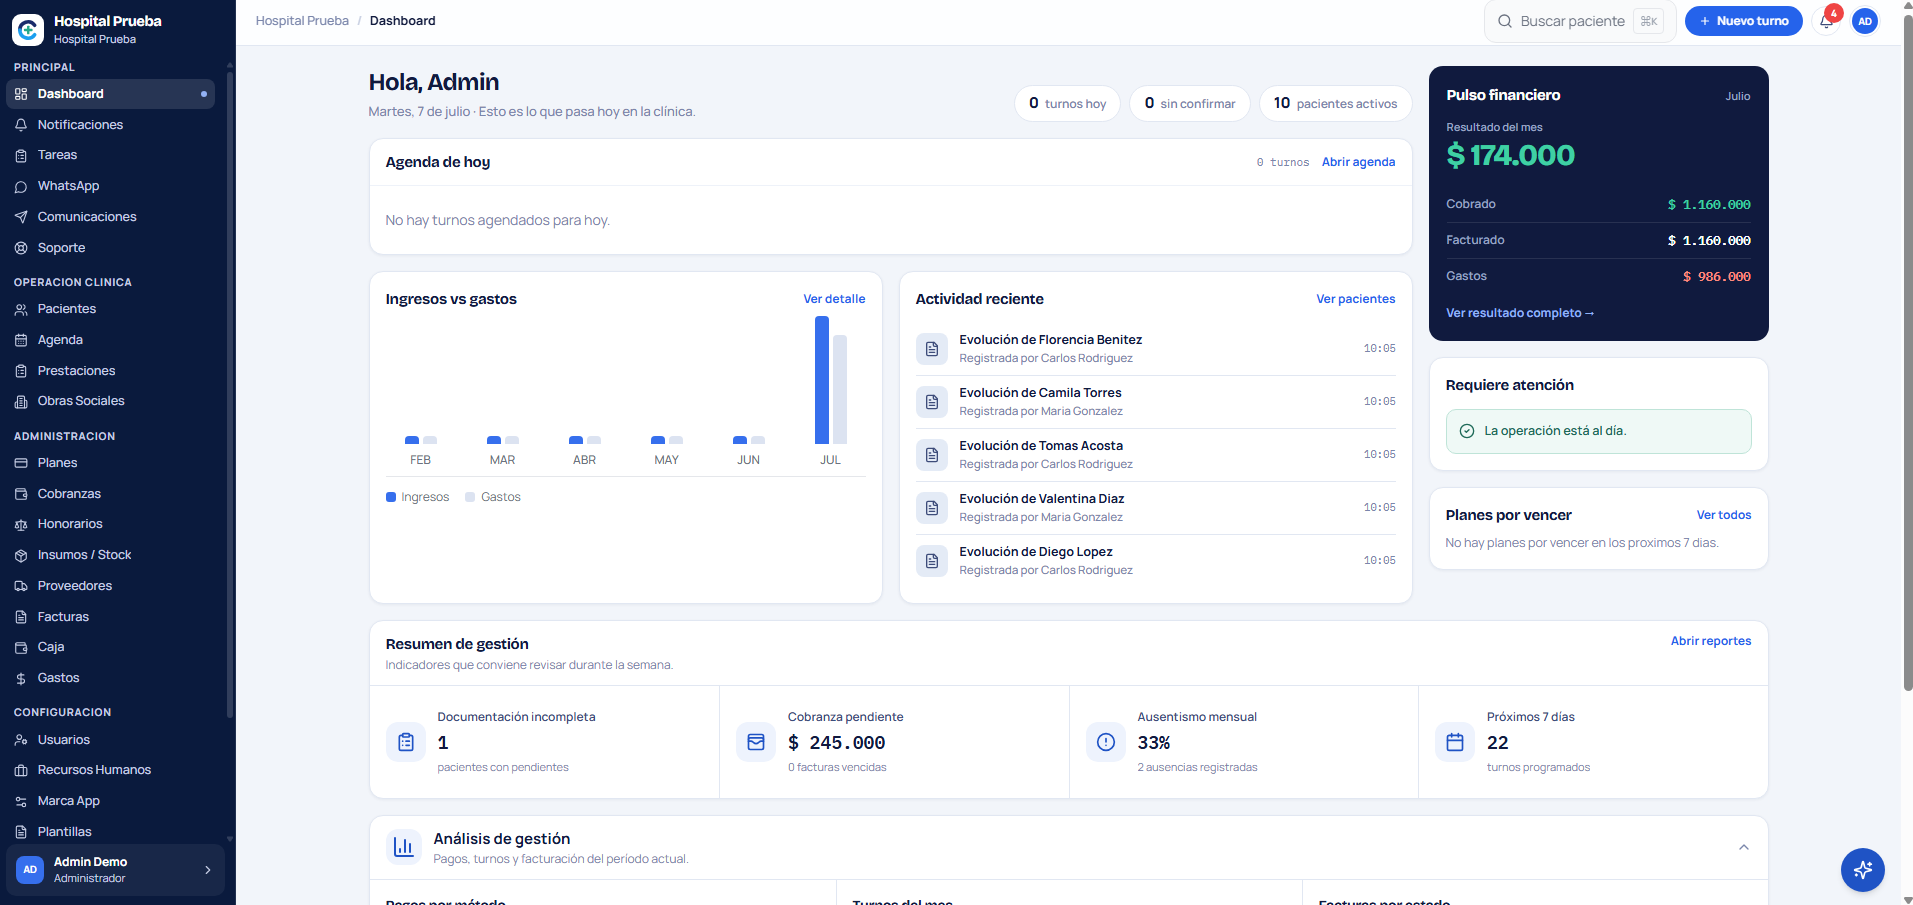Open Usuarios in the sidebar
The width and height of the screenshot is (1913, 905).
(x=110, y=740)
